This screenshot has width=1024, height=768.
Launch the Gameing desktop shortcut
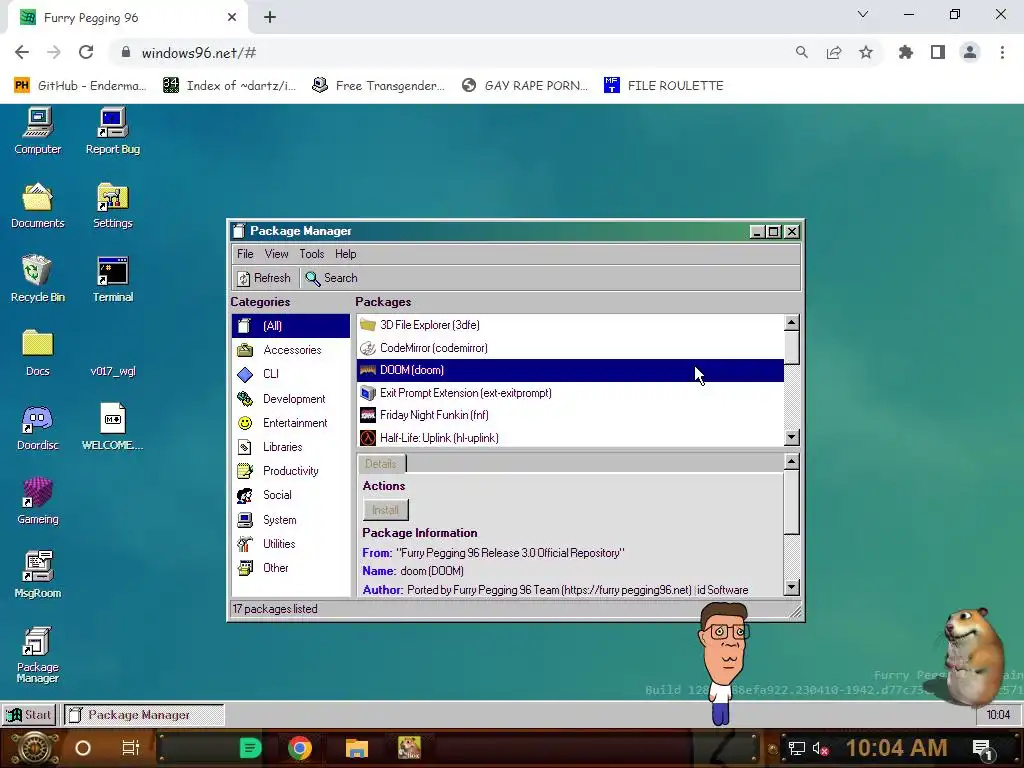(x=38, y=502)
